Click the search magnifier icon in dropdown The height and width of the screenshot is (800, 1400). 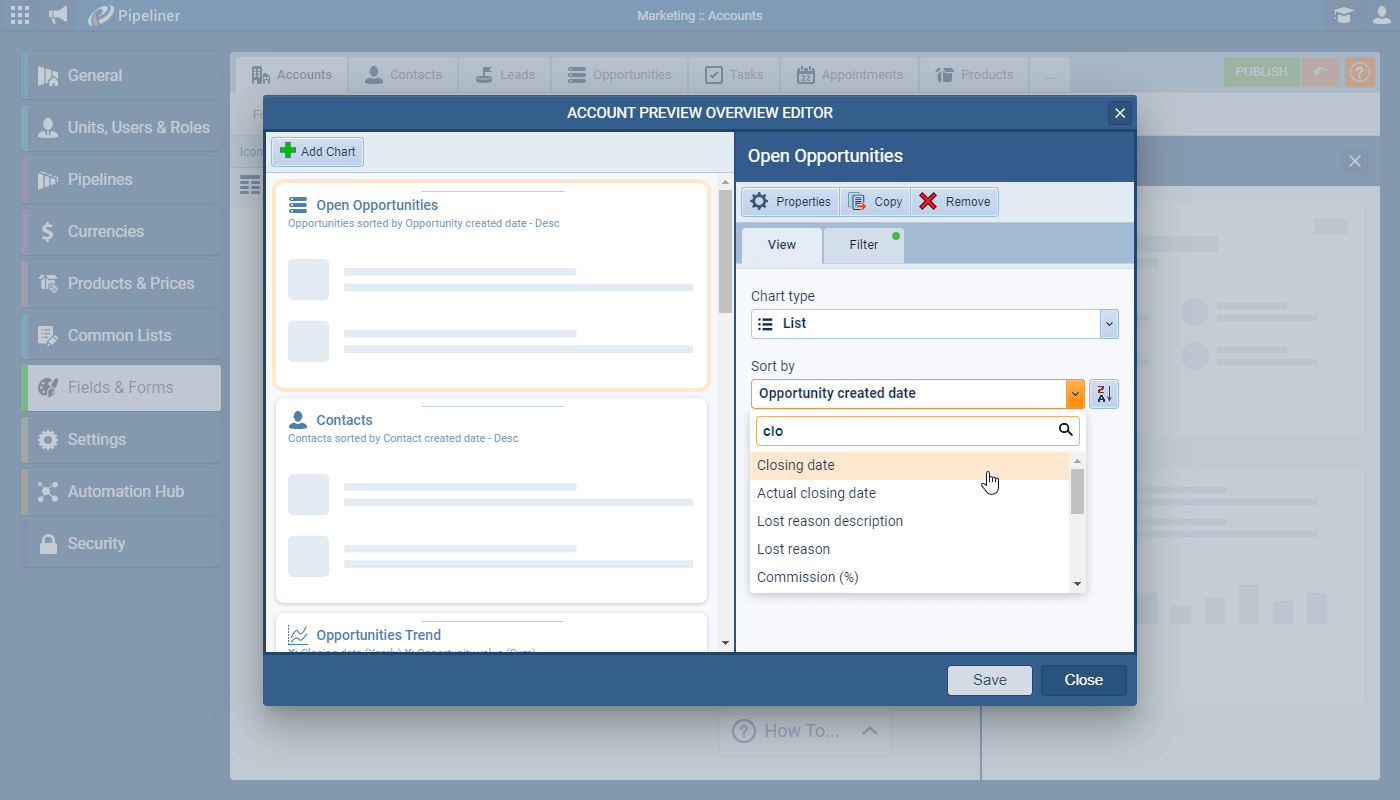click(1066, 430)
